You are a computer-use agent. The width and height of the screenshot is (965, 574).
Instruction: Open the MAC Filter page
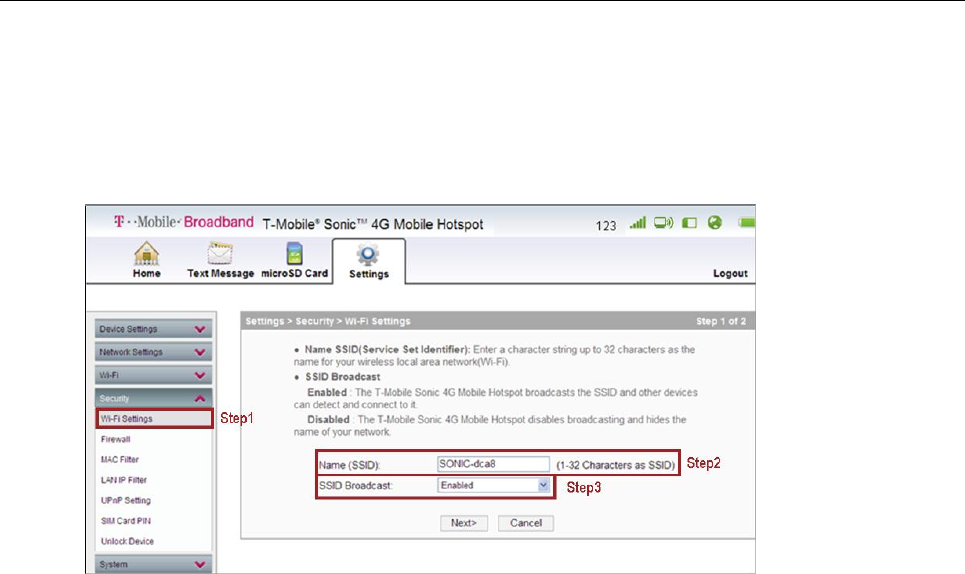click(x=120, y=460)
